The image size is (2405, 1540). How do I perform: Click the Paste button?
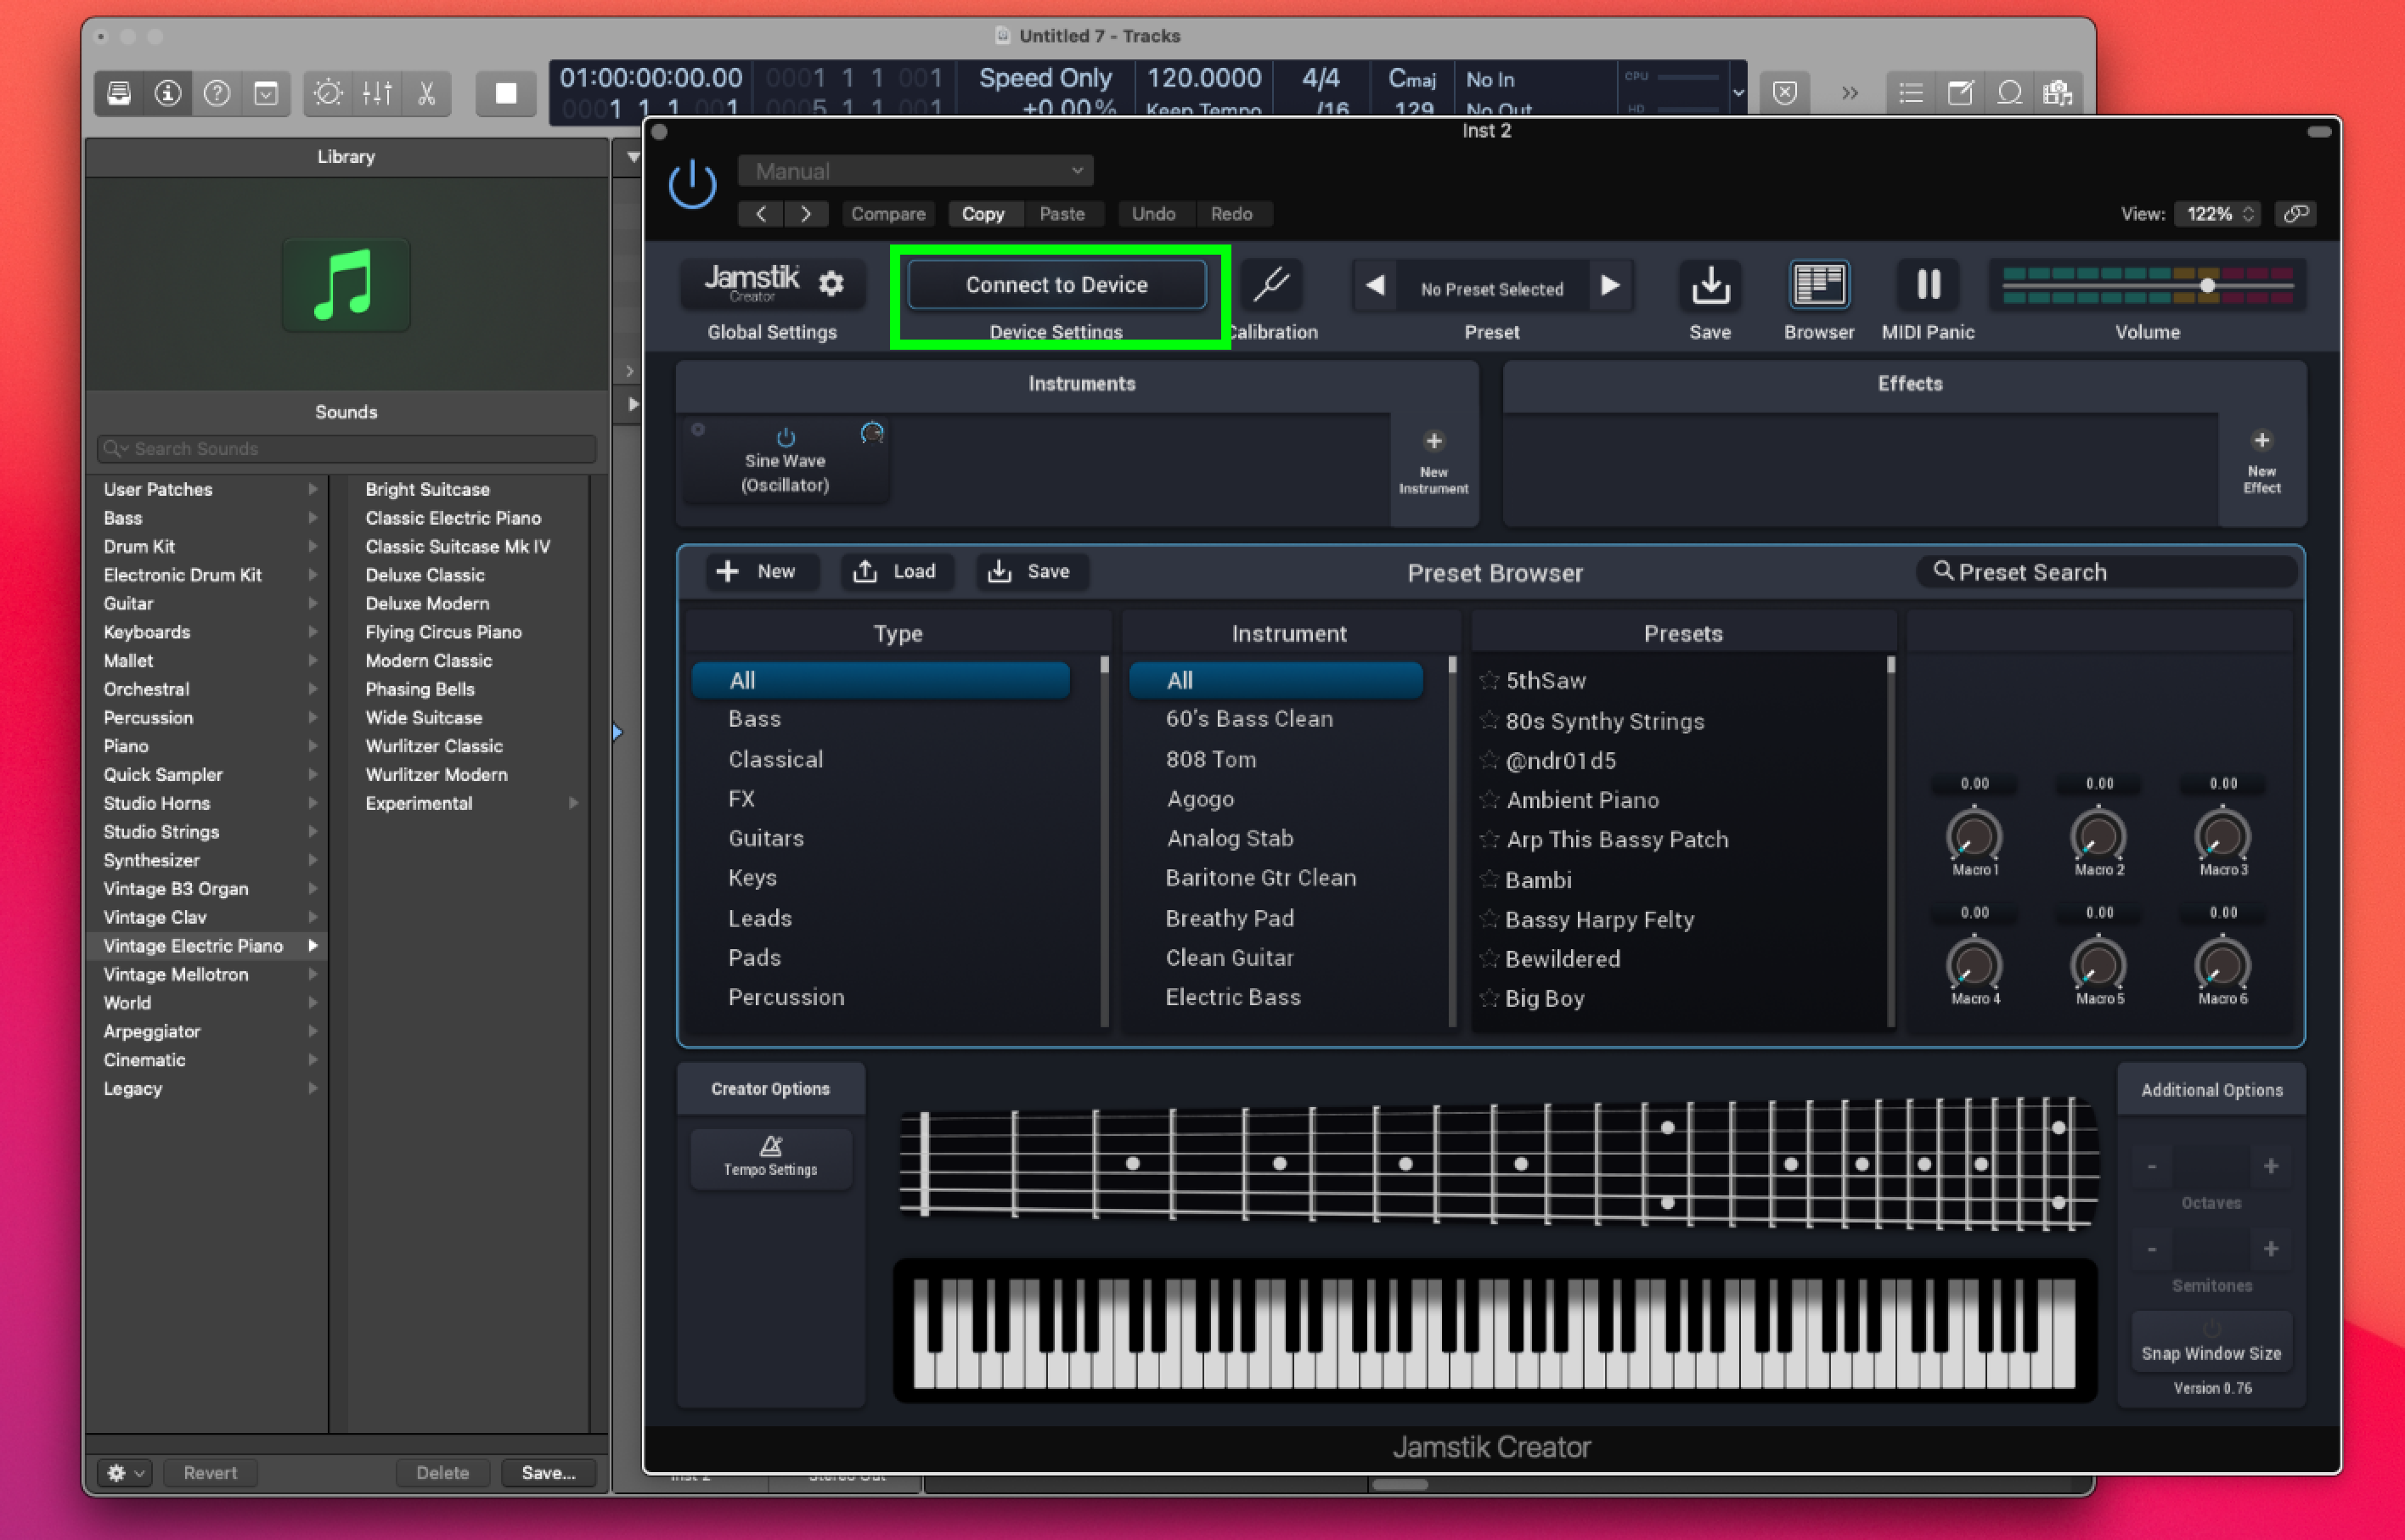pos(1061,214)
